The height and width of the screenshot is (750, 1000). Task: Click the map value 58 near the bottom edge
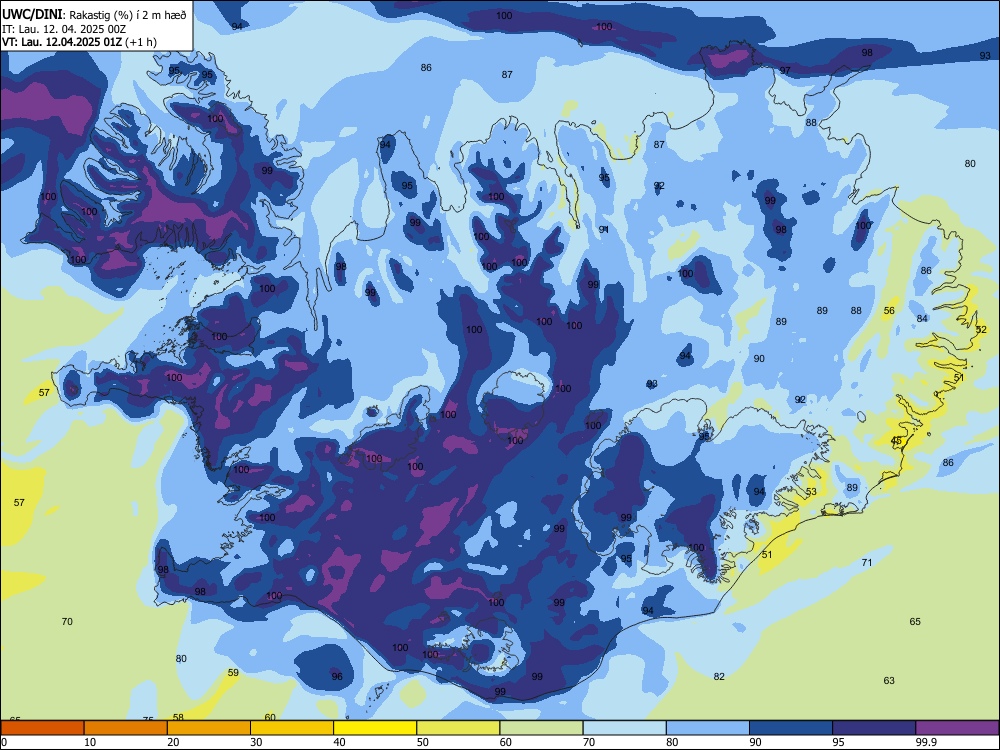point(178,717)
